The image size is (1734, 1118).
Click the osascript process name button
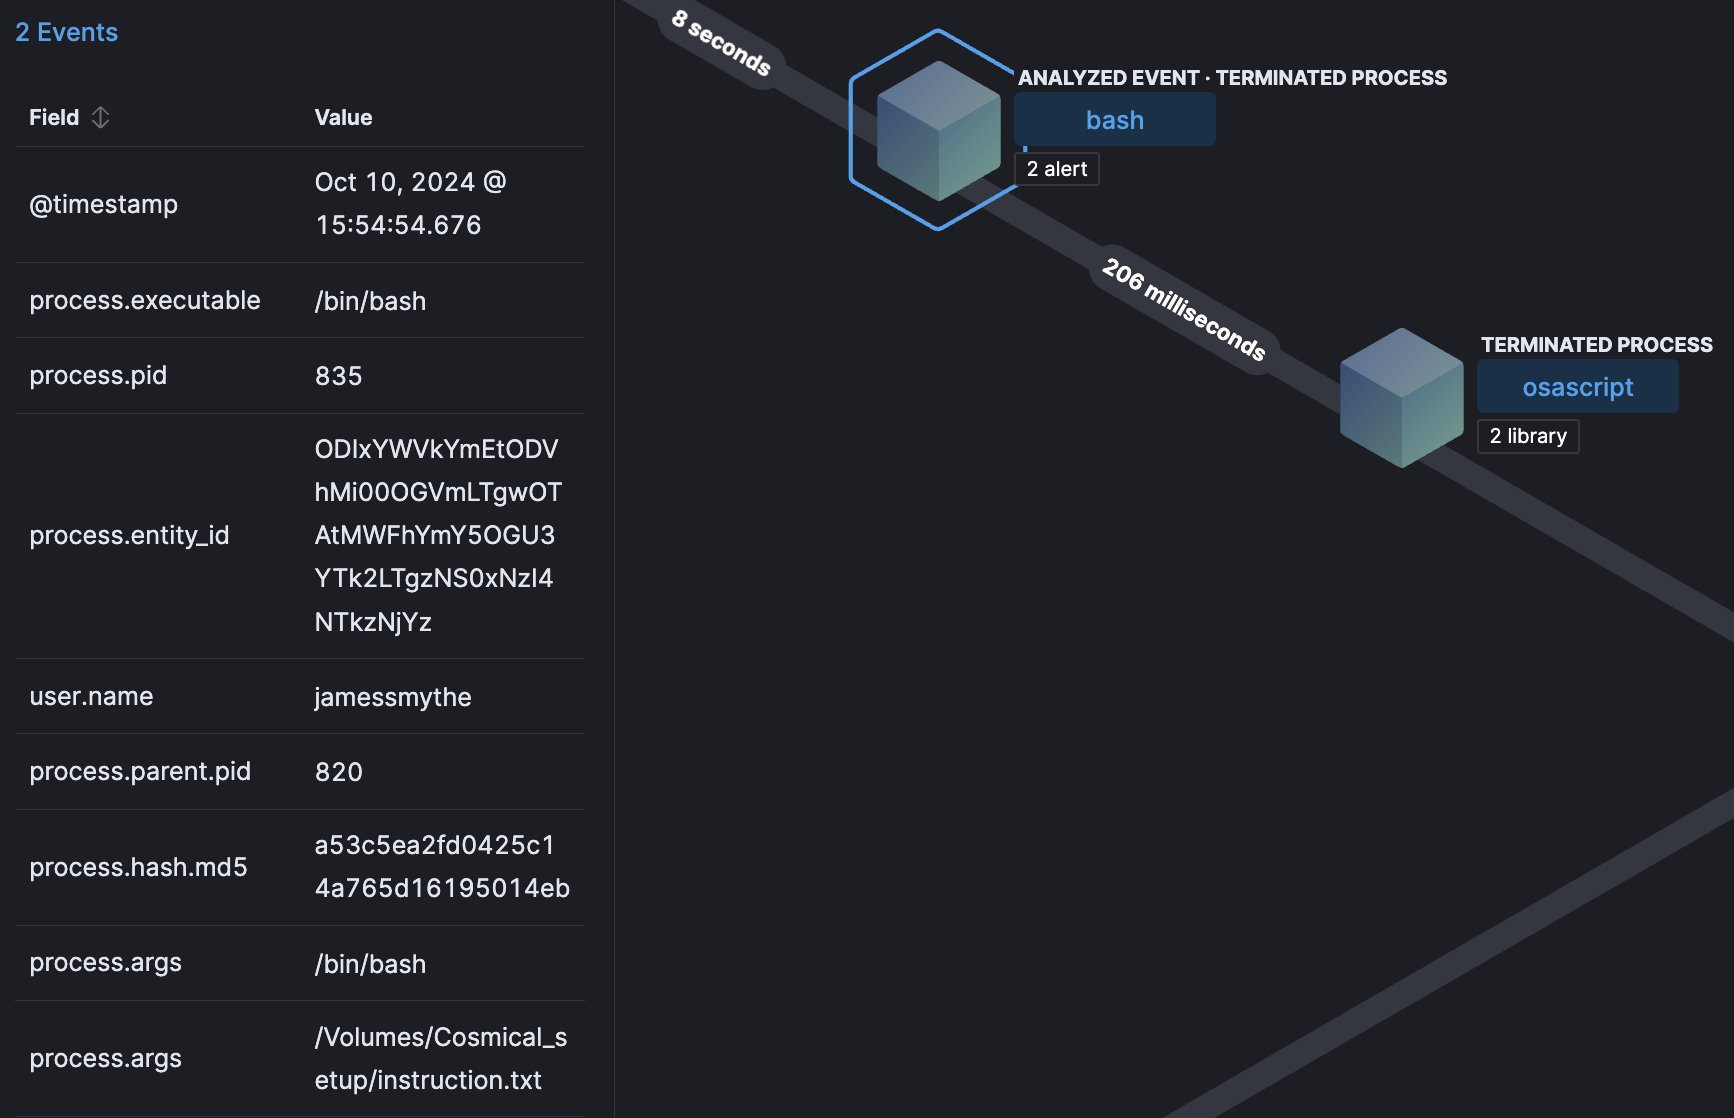pos(1578,387)
